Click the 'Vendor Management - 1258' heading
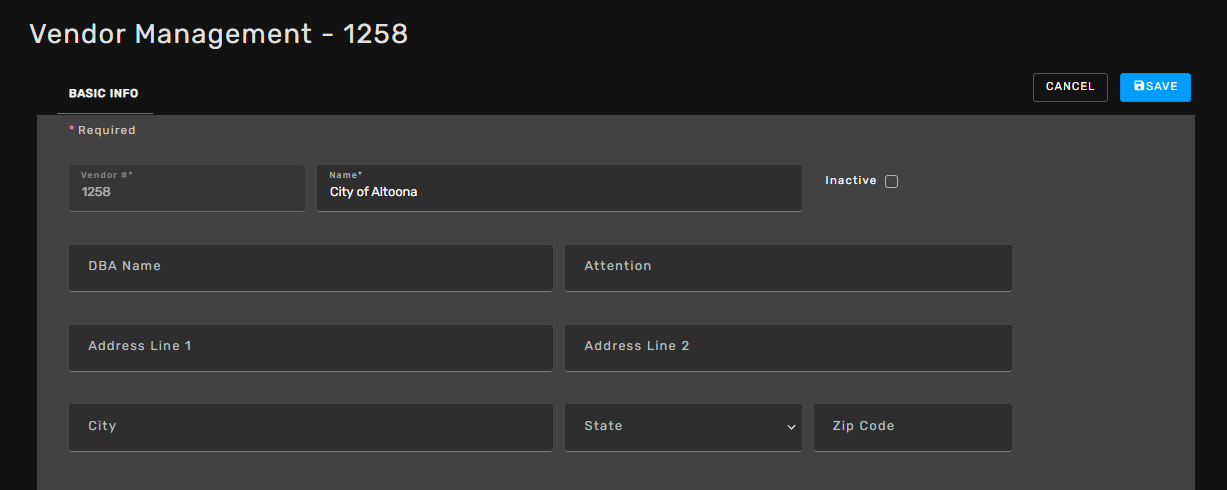The width and height of the screenshot is (1227, 490). click(219, 33)
